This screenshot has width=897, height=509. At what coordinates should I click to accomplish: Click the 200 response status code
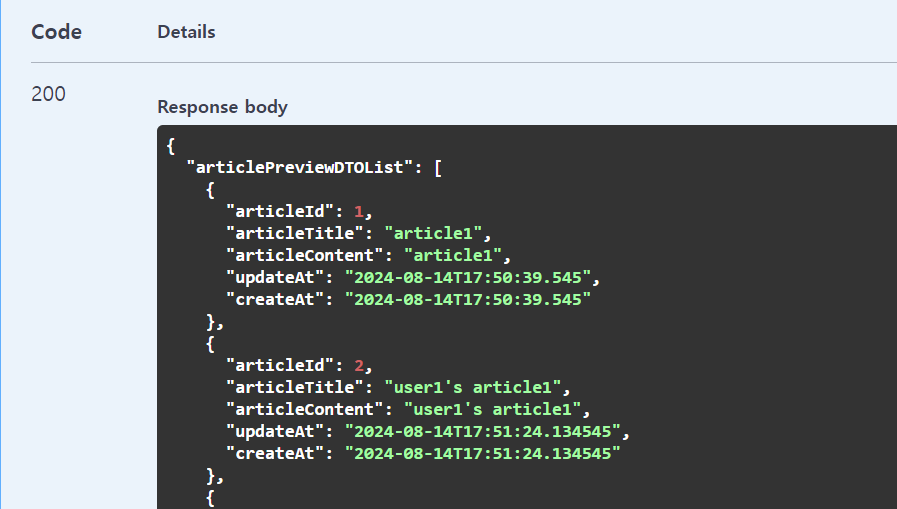48,94
